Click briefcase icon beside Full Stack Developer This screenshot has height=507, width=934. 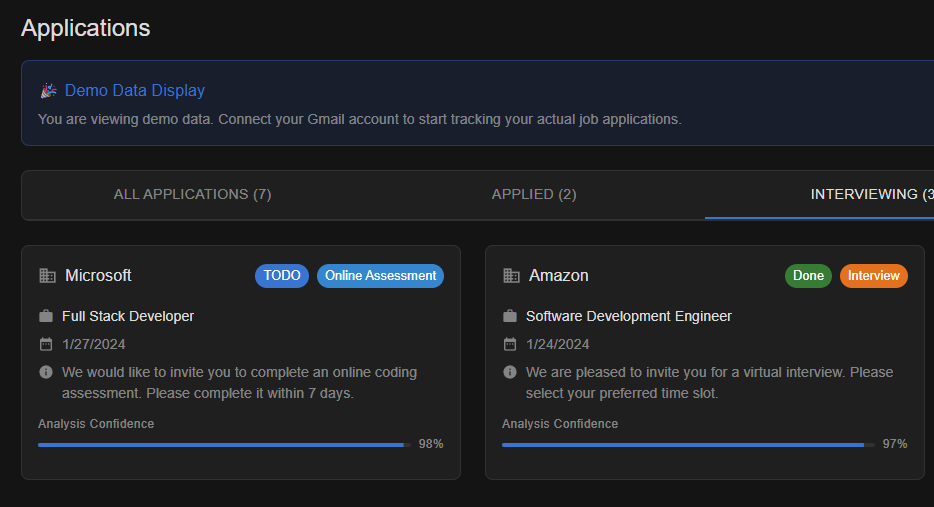click(46, 317)
